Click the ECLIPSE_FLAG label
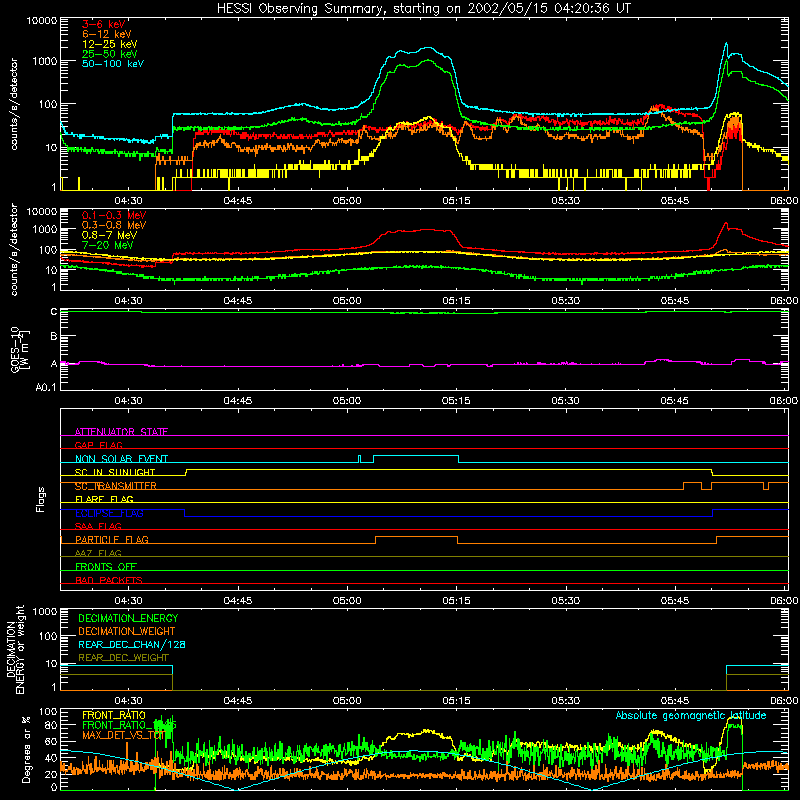This screenshot has height=800, width=800. click(x=109, y=513)
